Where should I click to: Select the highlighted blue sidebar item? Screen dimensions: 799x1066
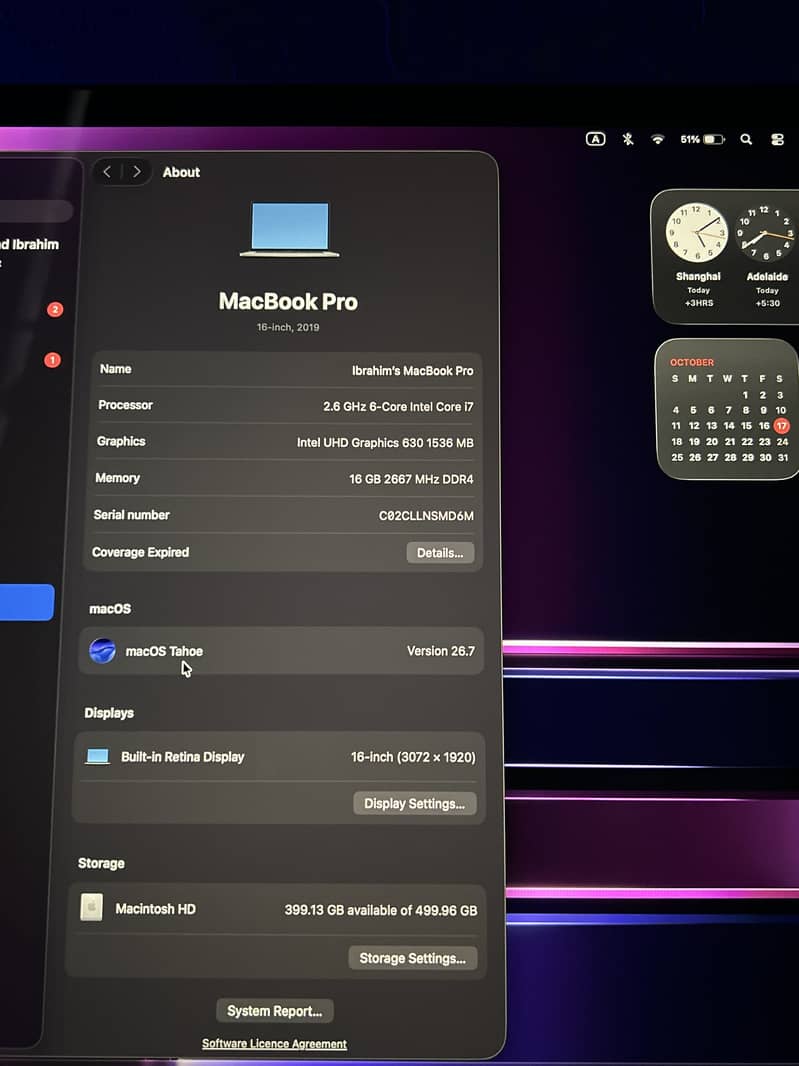tap(27, 602)
